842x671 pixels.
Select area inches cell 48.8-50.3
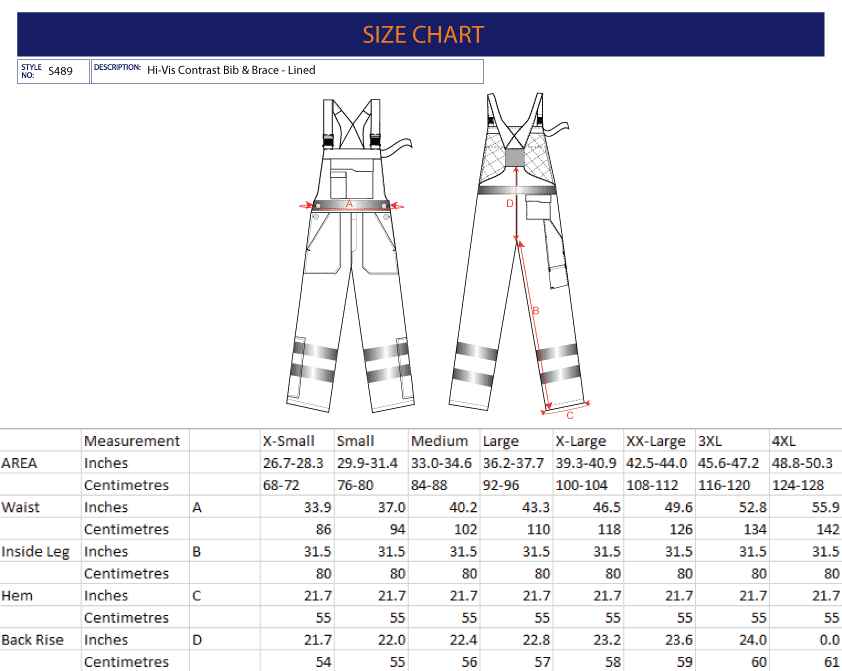(805, 463)
